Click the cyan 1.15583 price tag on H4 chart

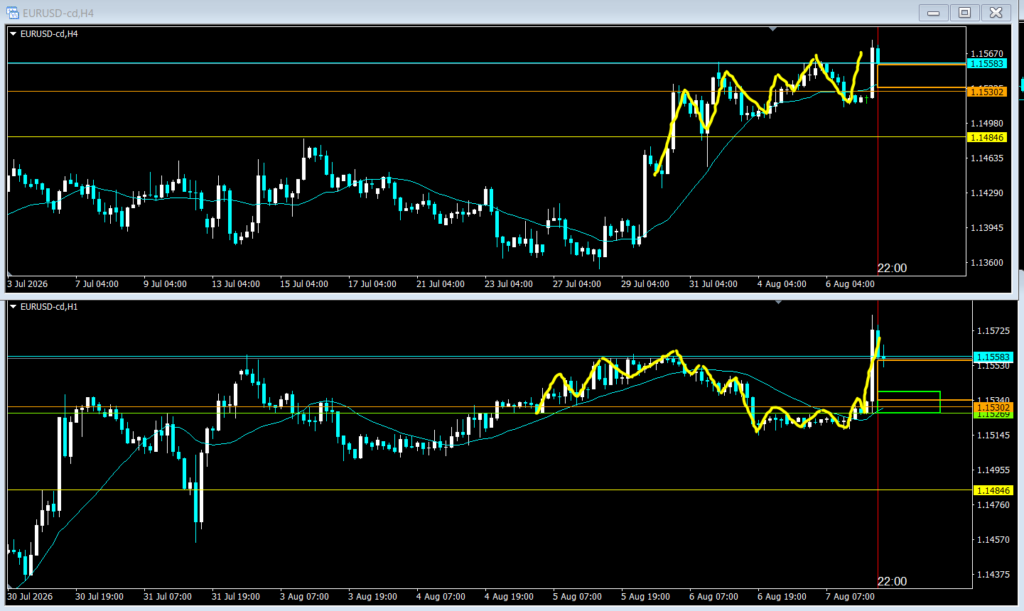coord(987,64)
